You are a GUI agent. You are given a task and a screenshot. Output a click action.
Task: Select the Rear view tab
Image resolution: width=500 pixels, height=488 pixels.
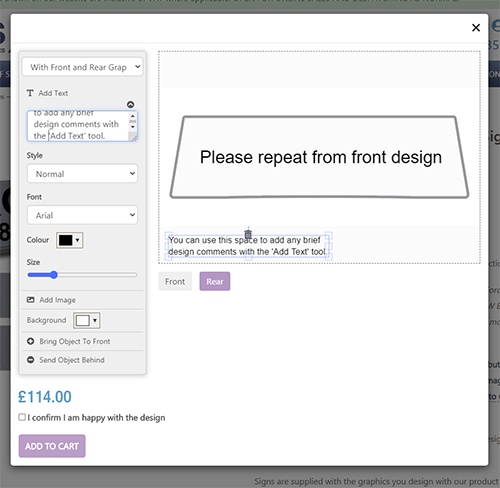click(x=215, y=281)
